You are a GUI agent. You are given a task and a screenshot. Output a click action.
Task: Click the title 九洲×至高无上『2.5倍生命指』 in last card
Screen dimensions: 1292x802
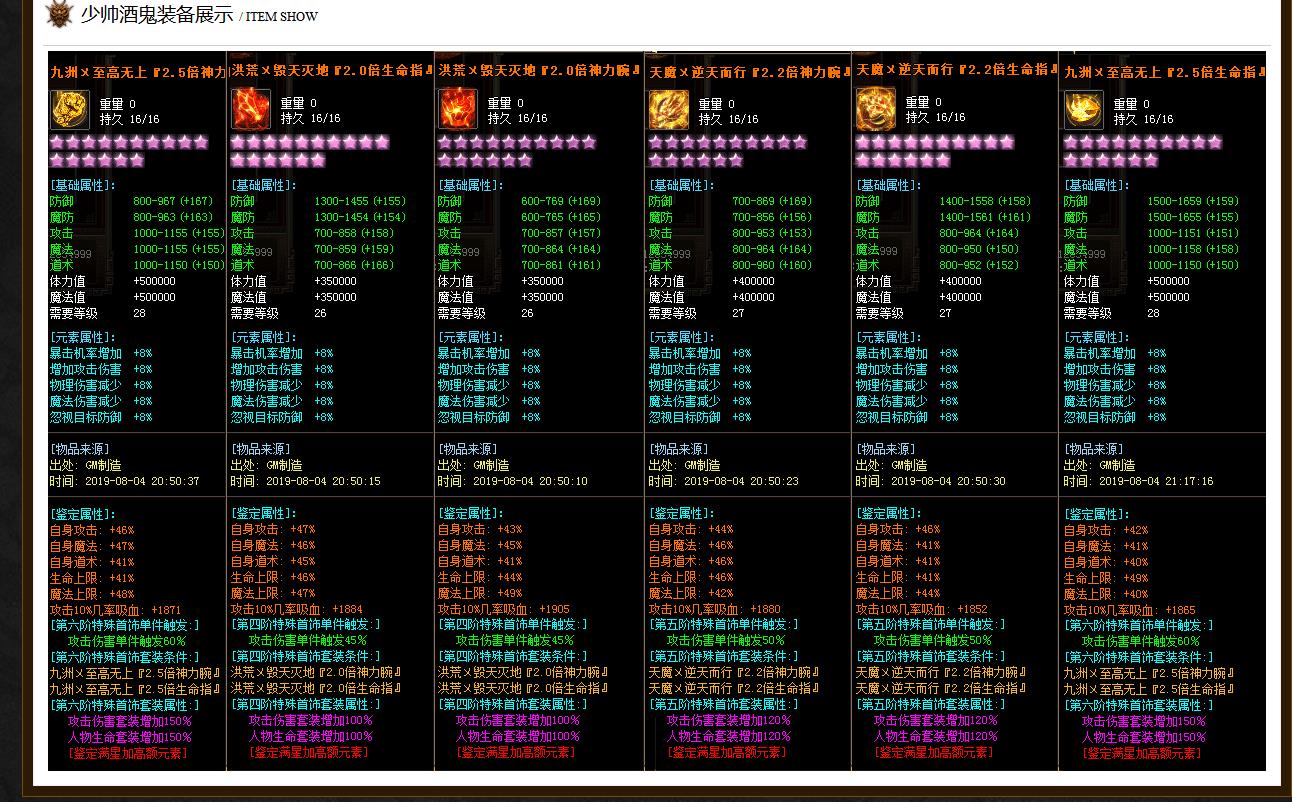click(x=1164, y=72)
